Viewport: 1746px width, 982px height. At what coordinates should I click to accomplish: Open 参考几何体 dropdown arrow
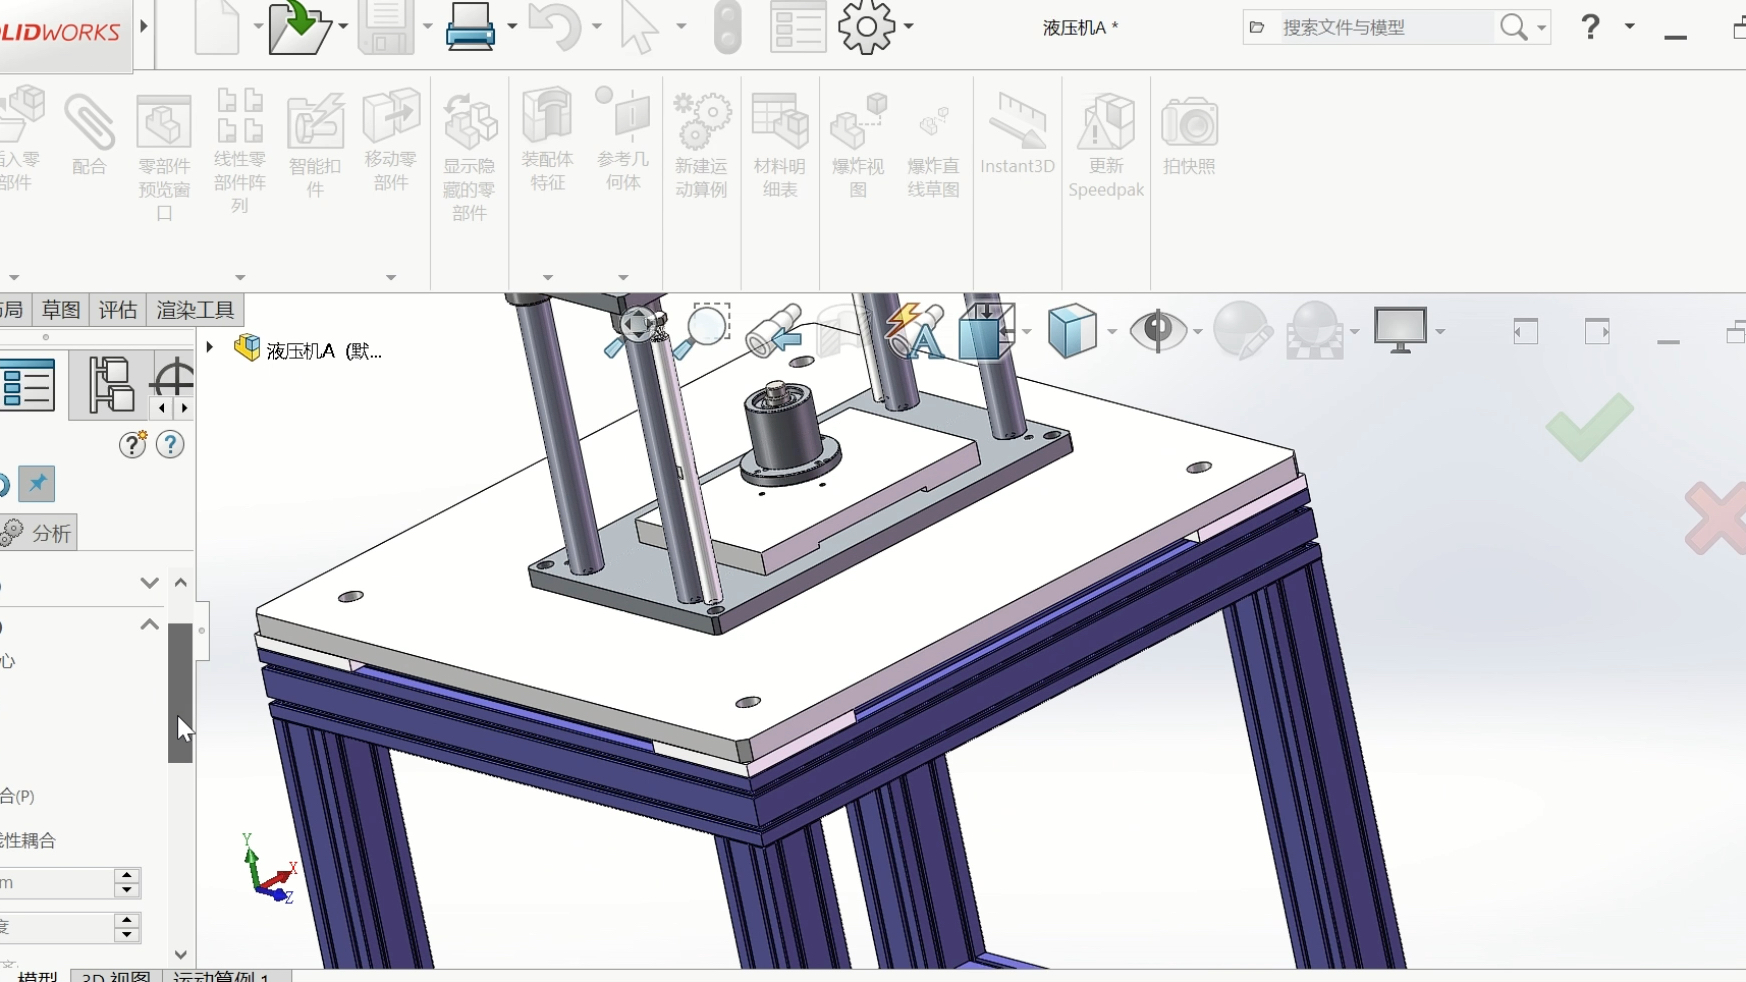pos(623,277)
